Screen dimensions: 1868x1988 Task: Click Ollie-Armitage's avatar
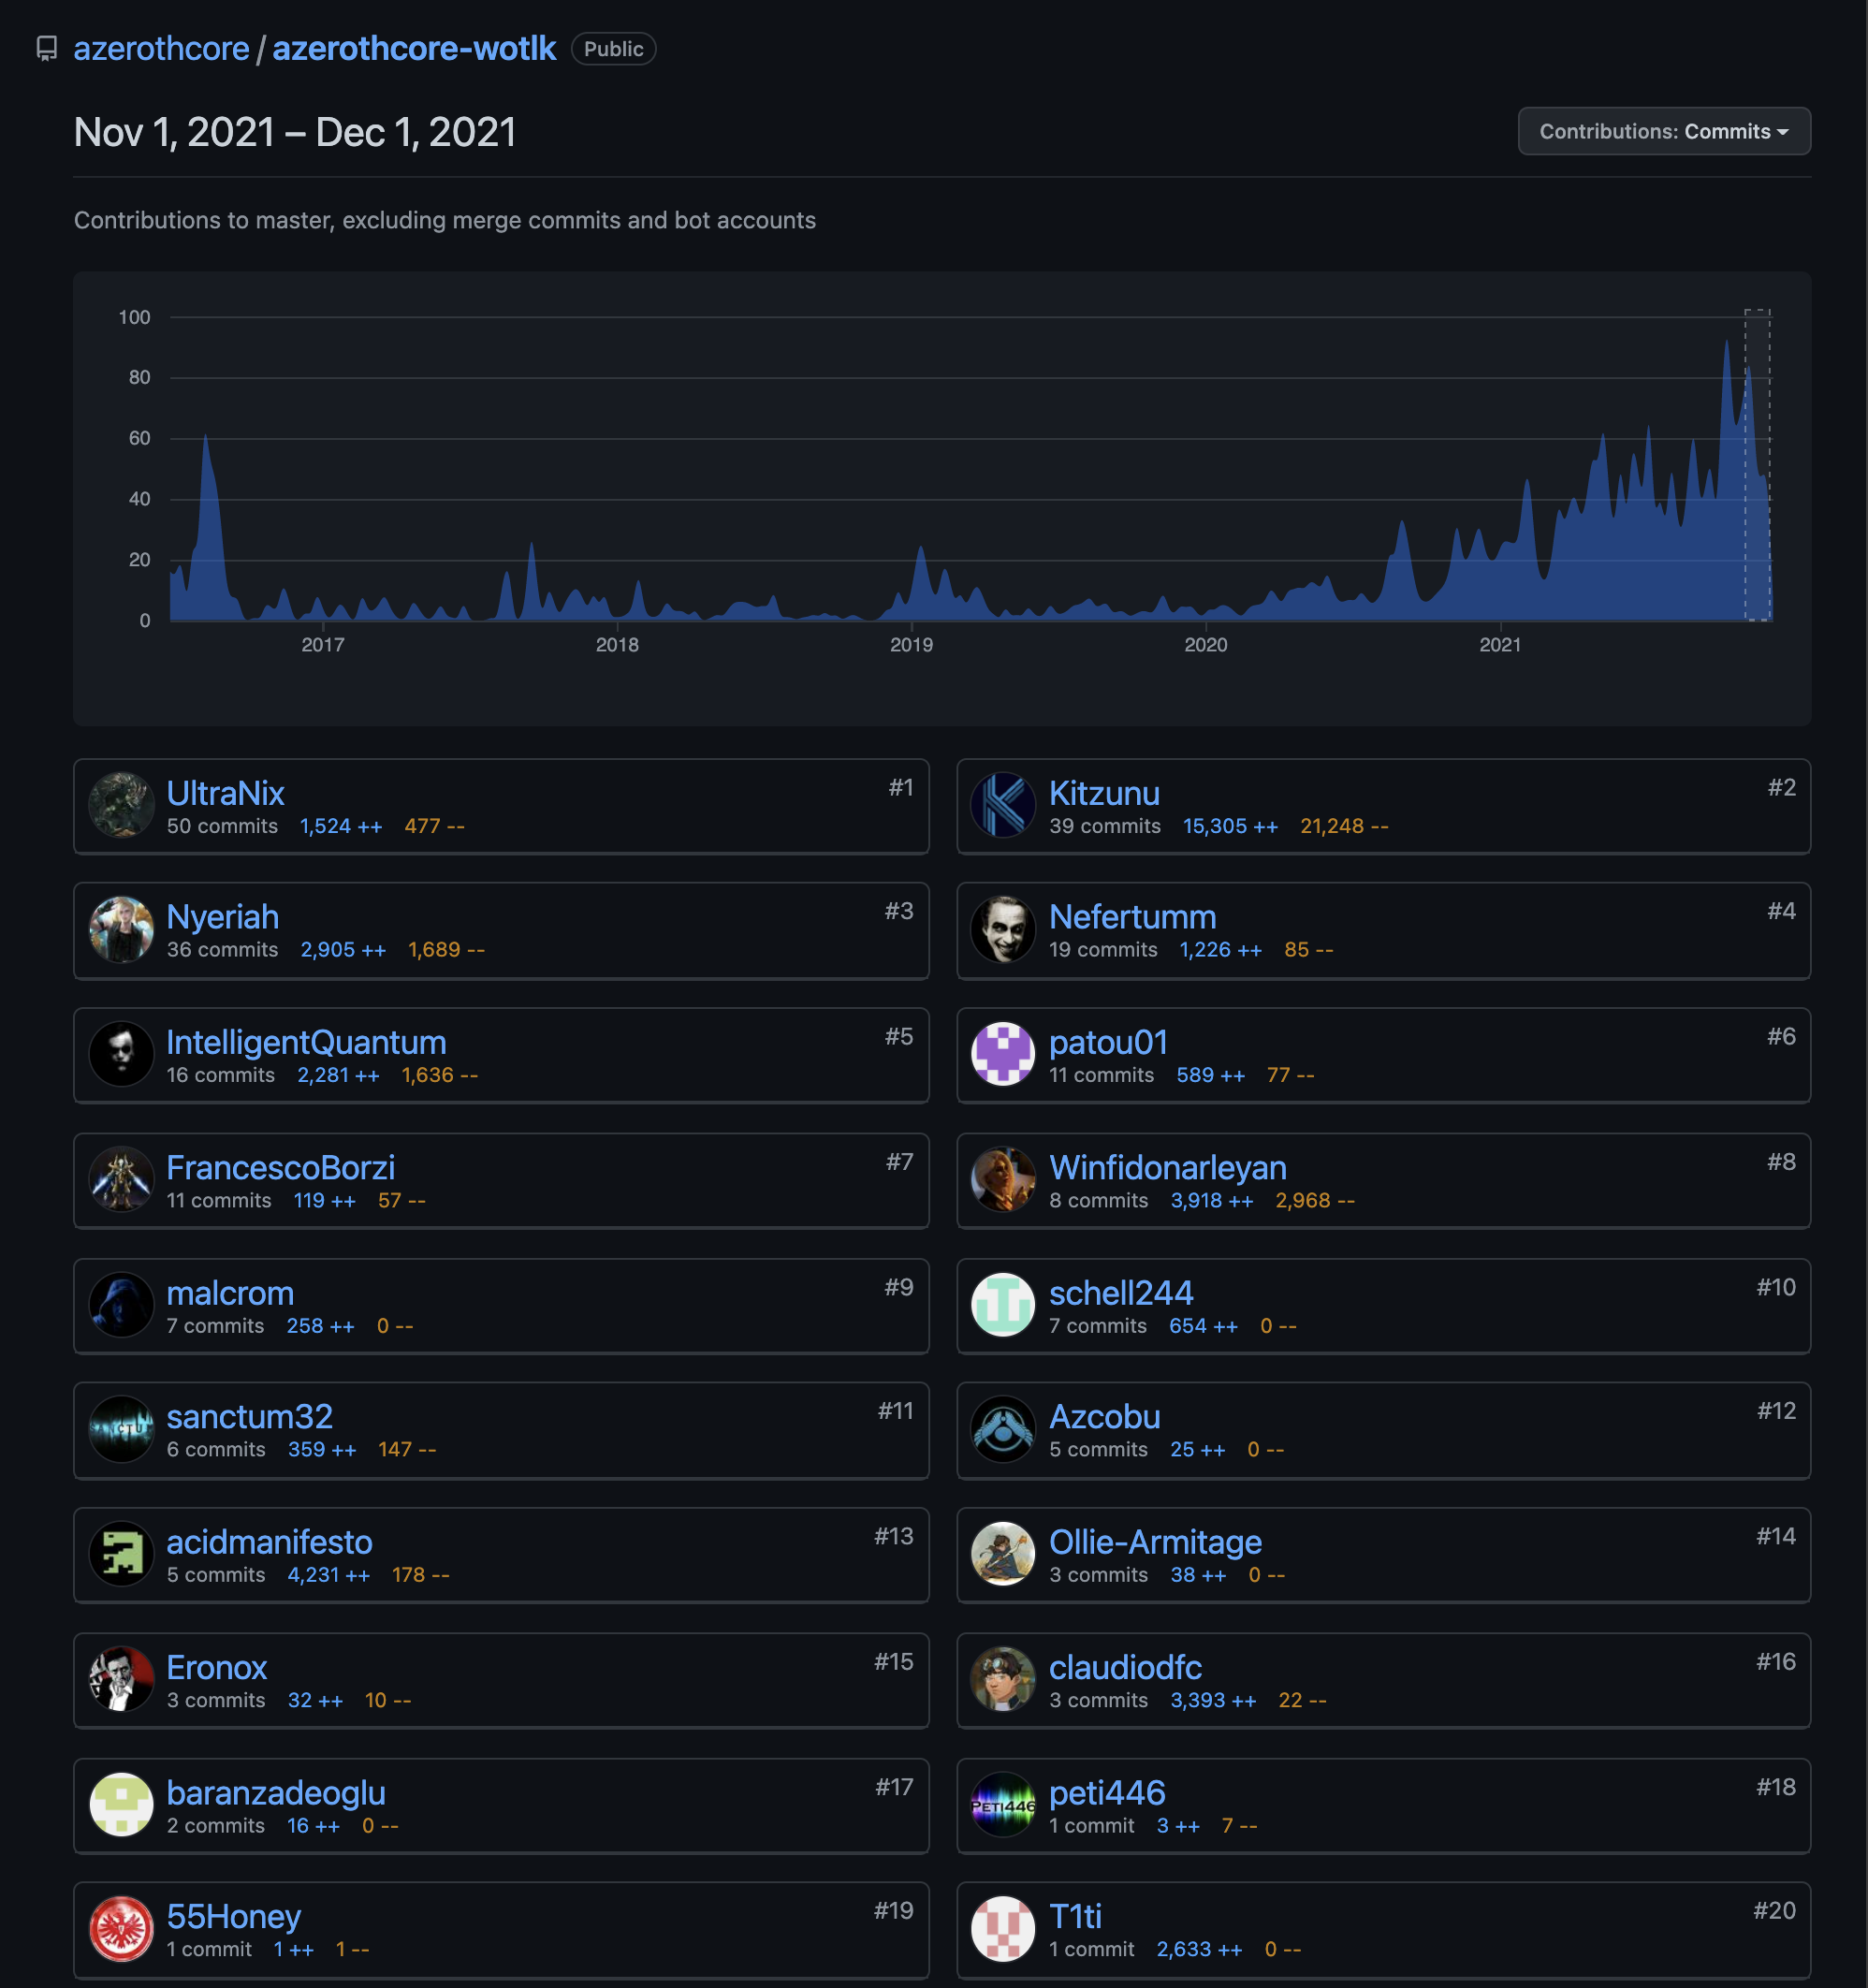pos(1003,1553)
